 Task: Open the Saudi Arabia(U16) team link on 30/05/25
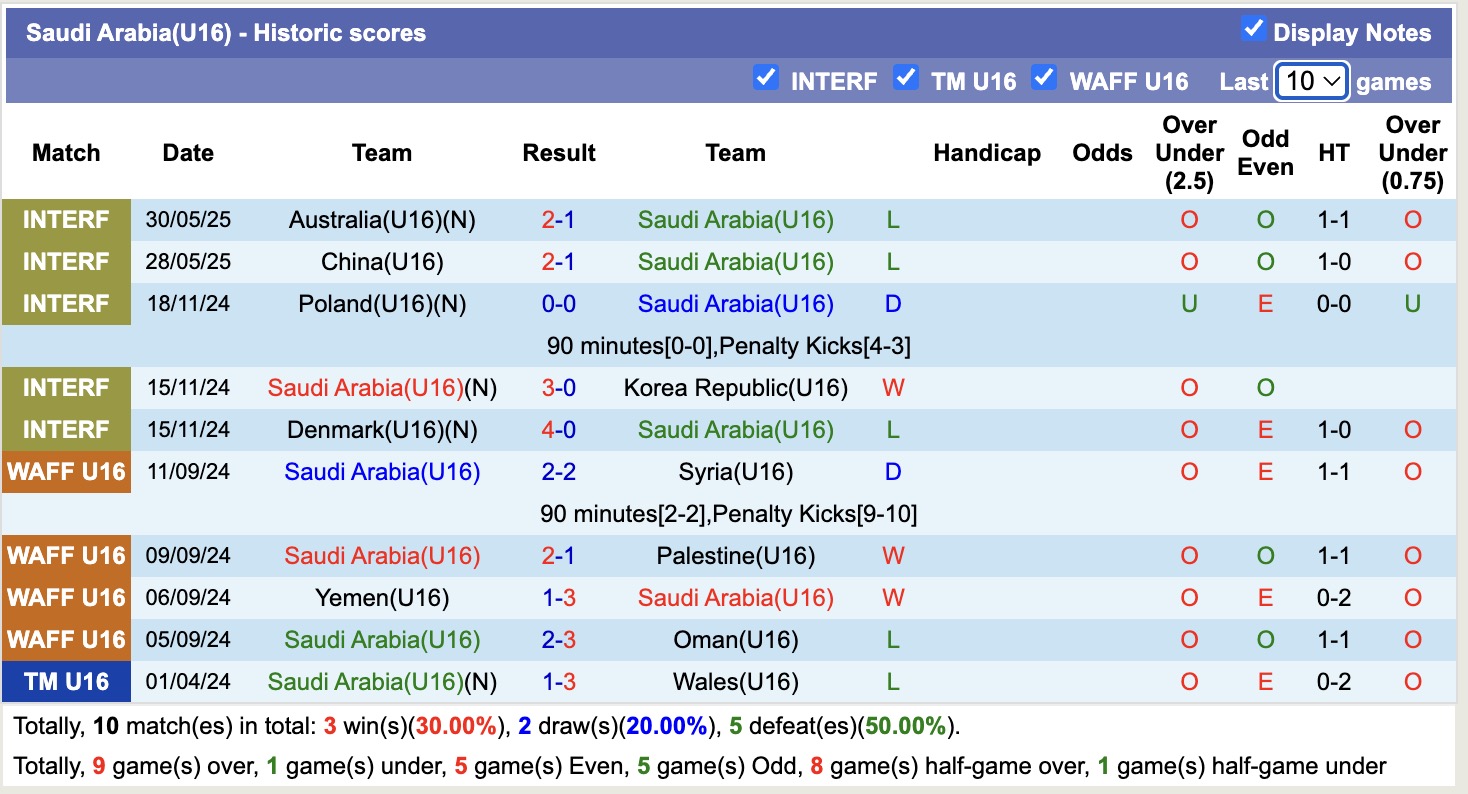736,219
